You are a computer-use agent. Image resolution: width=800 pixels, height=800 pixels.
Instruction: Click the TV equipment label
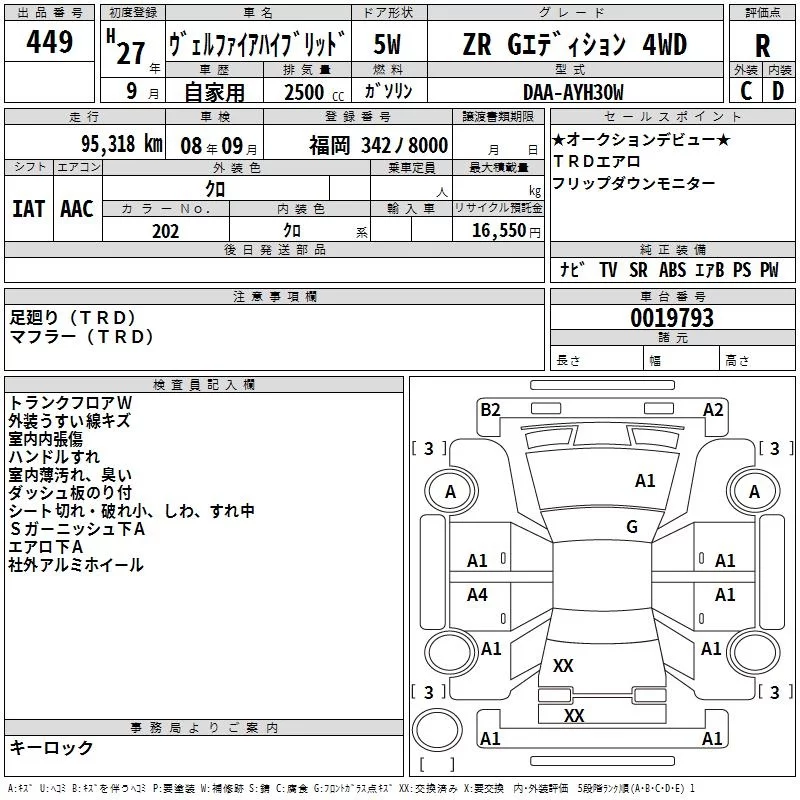[x=608, y=270]
